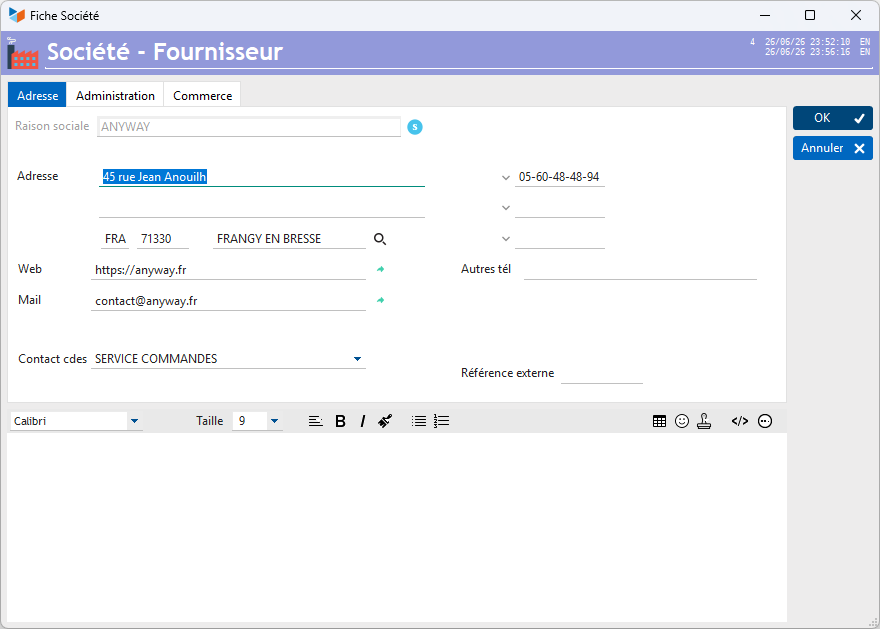Click the Annuler button
880x629 pixels.
pyautogui.click(x=833, y=148)
